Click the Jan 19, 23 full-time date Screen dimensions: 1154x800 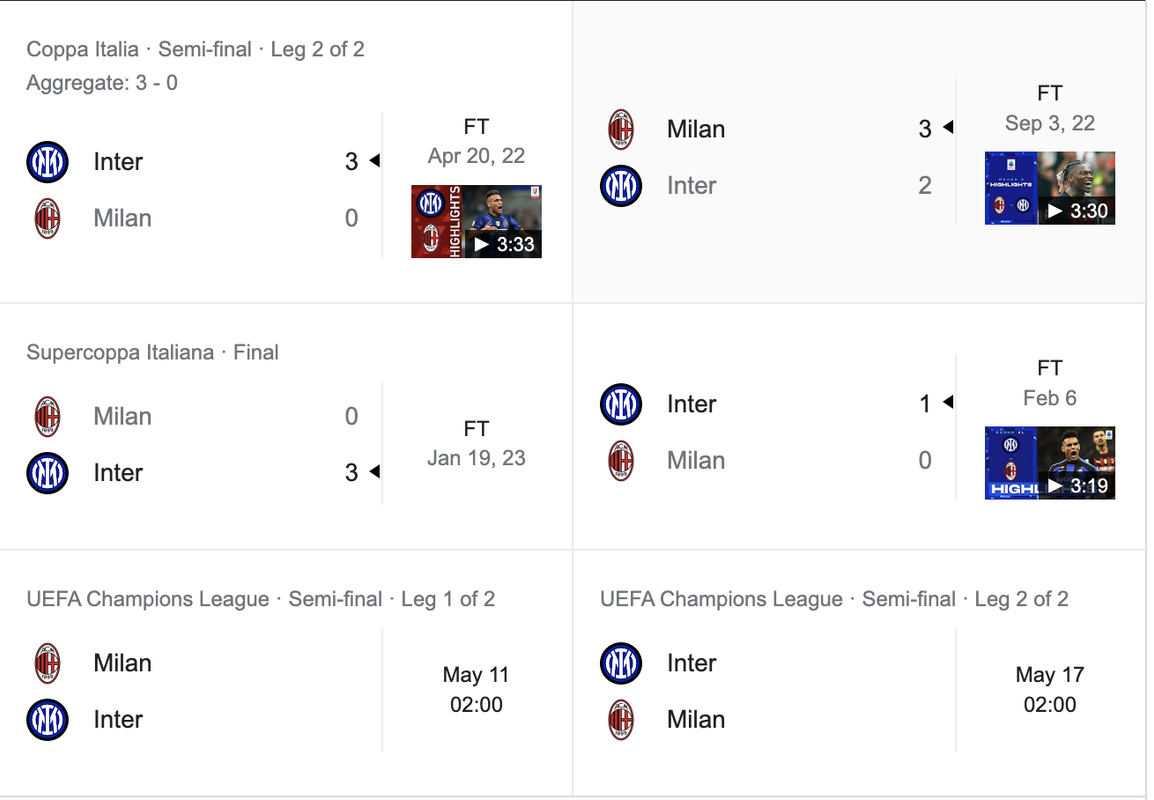pyautogui.click(x=476, y=459)
